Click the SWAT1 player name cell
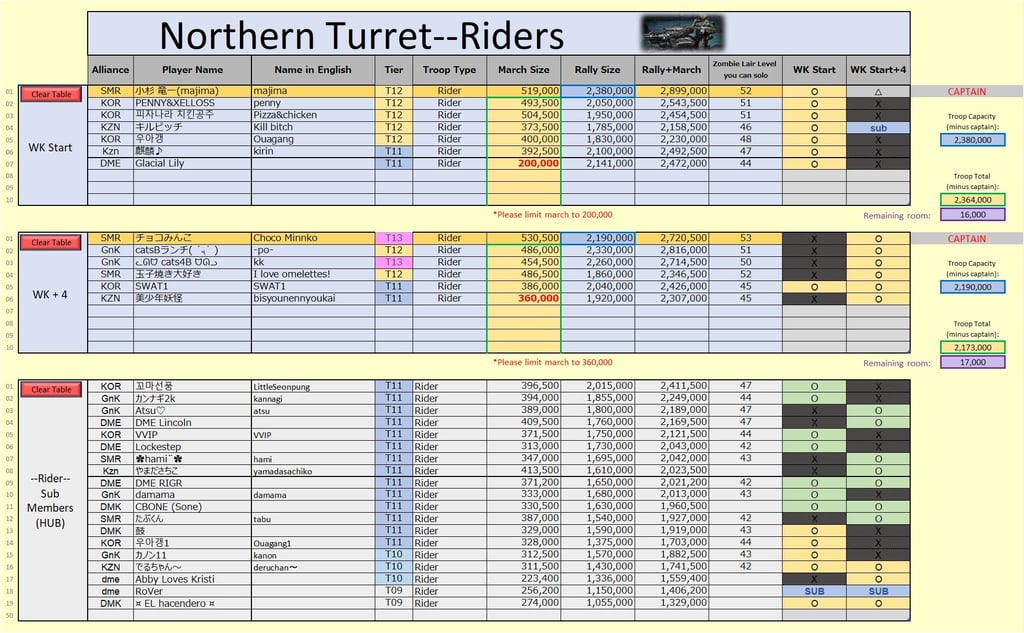Screen dimensions: 1024x633 click(192, 286)
